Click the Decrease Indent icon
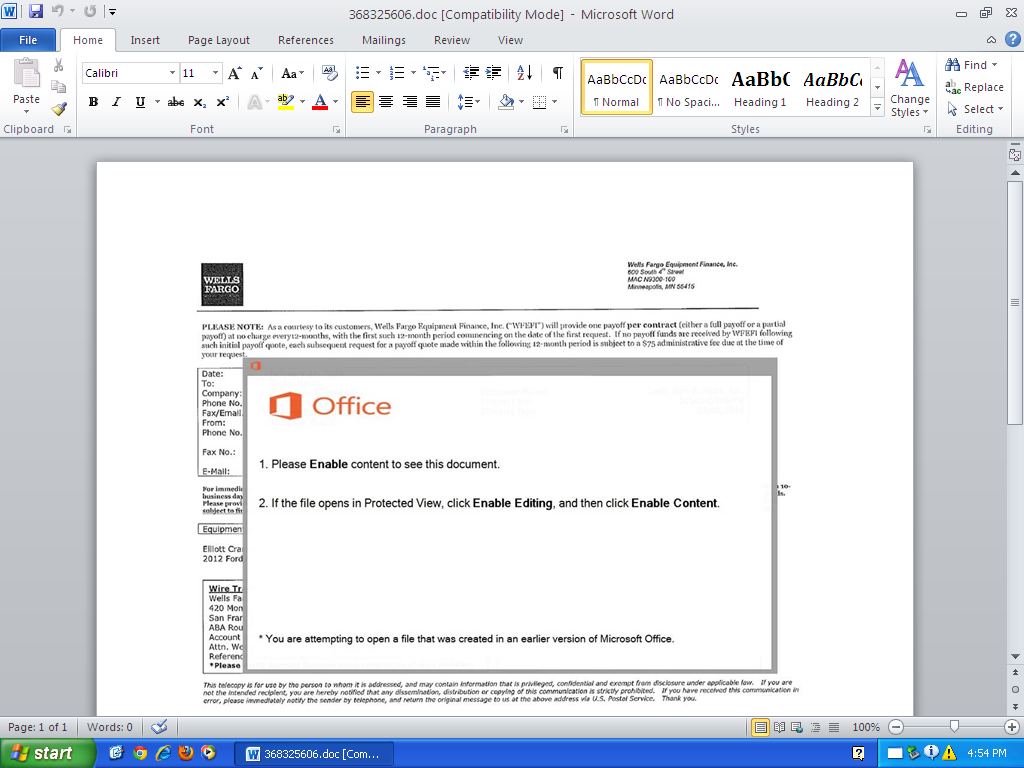This screenshot has height=768, width=1024. 471,72
